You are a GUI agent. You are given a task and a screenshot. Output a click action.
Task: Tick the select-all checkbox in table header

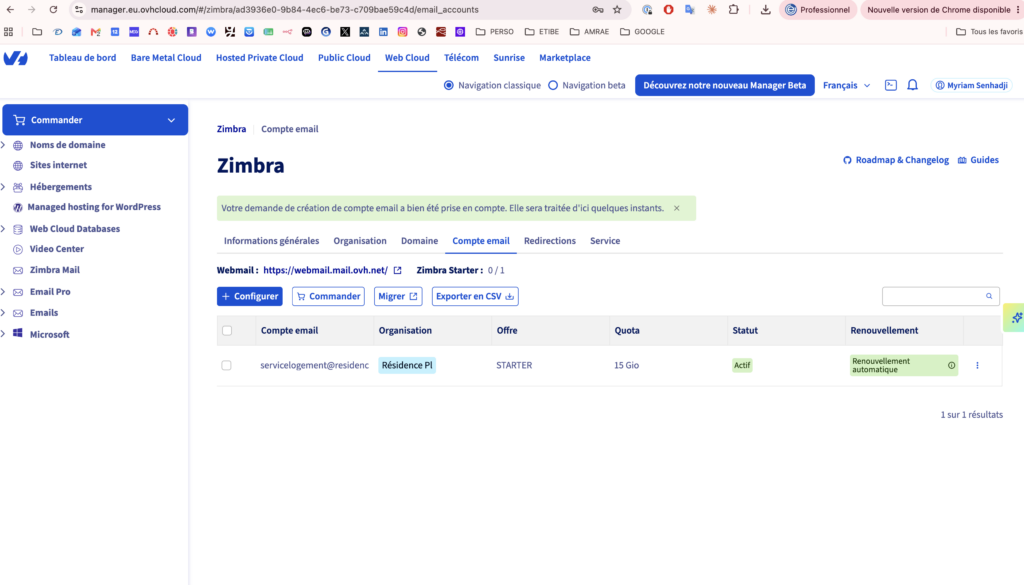227,330
